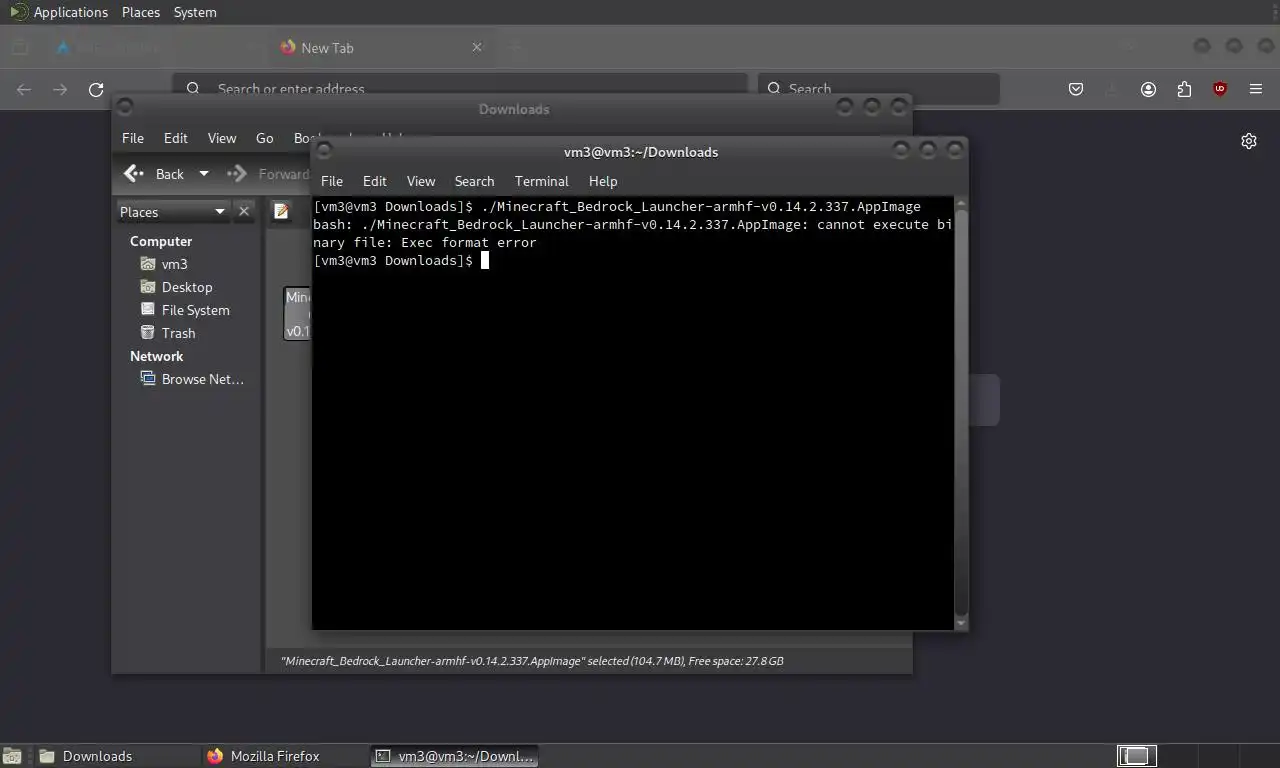Switch to terminal taskbar entry
The image size is (1280, 768).
click(454, 756)
